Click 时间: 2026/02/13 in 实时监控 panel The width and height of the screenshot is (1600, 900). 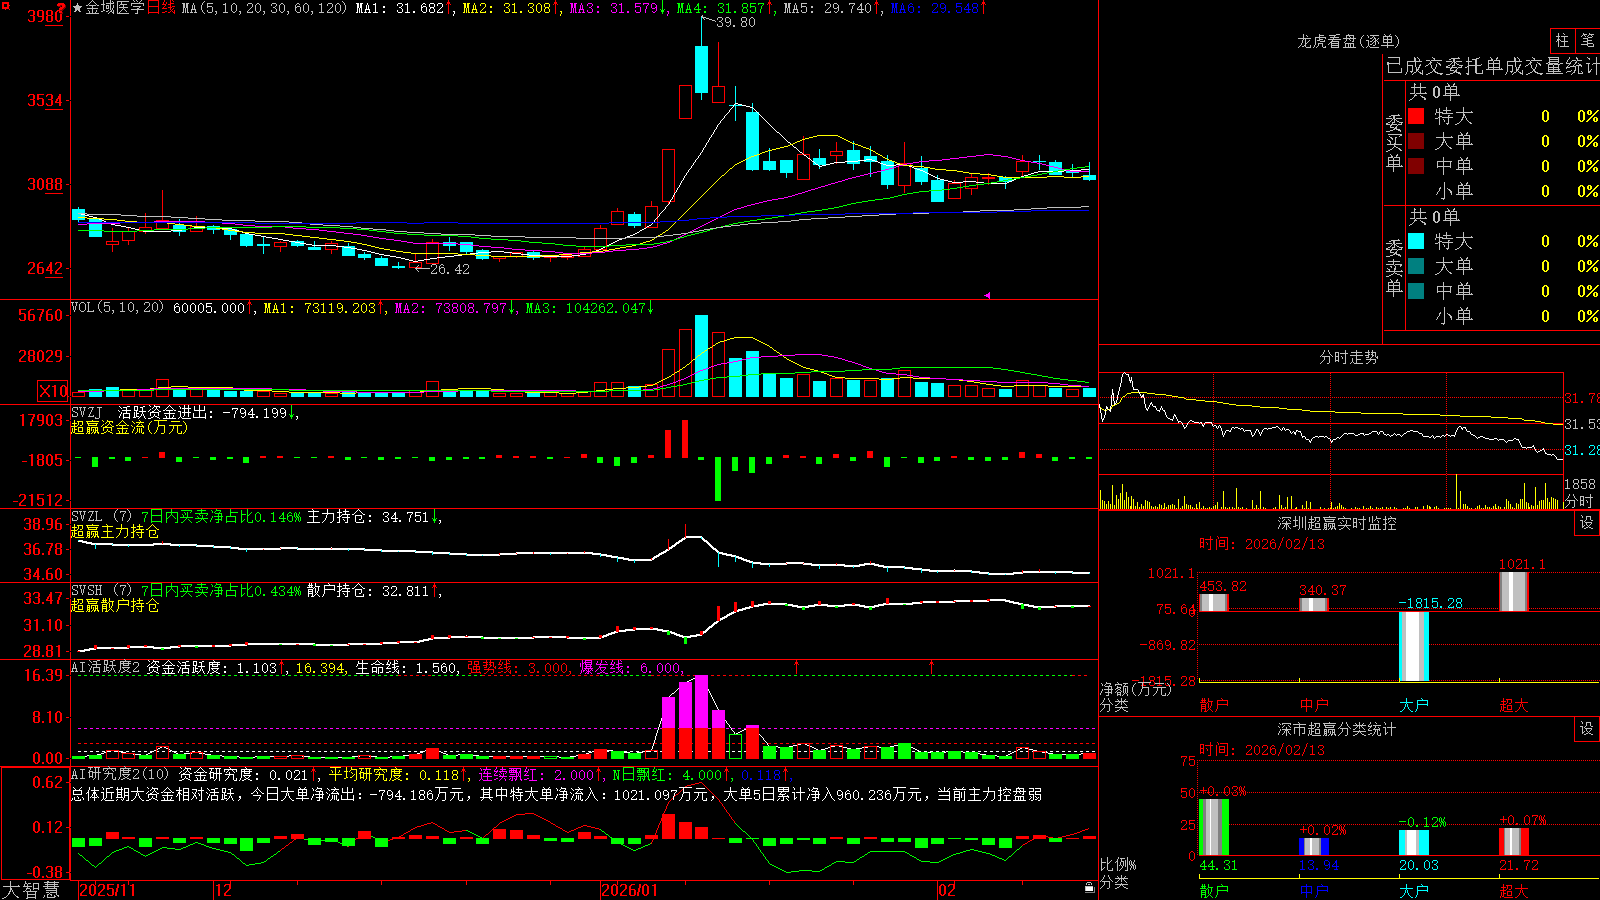pos(1262,544)
